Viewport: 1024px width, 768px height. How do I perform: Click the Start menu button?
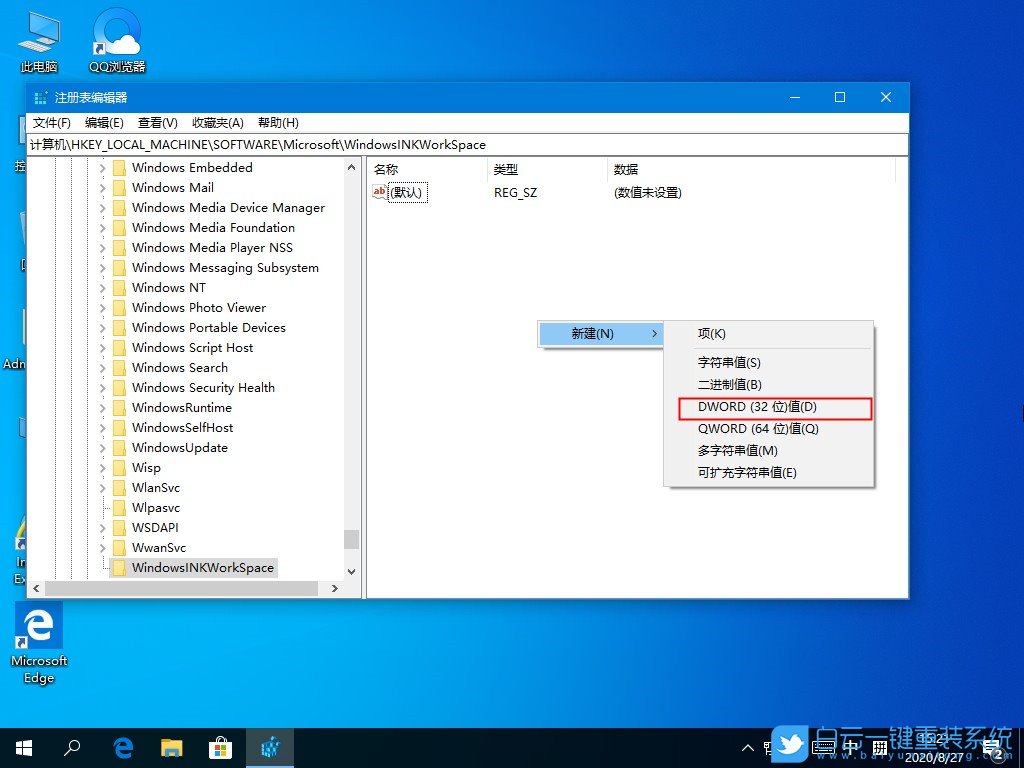[x=23, y=747]
